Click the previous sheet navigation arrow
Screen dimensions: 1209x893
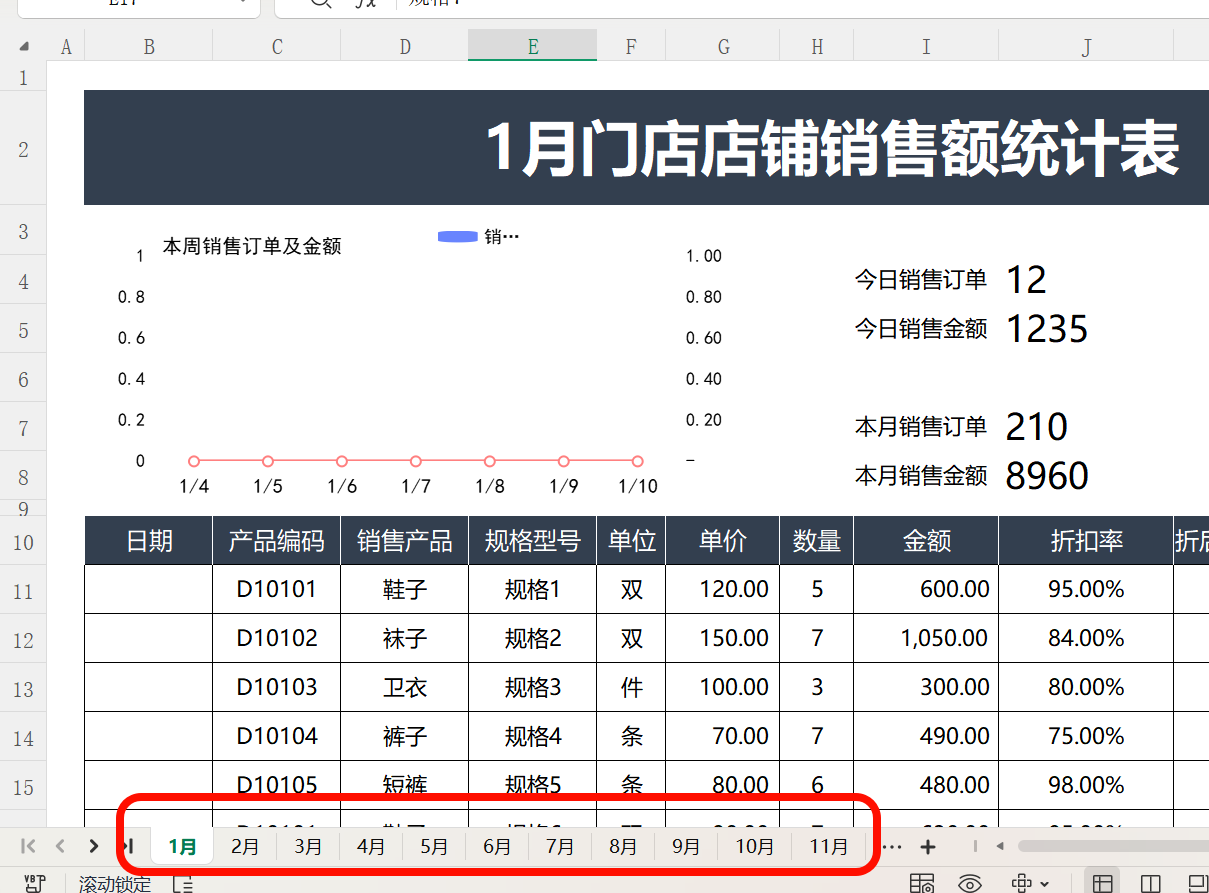(x=60, y=845)
